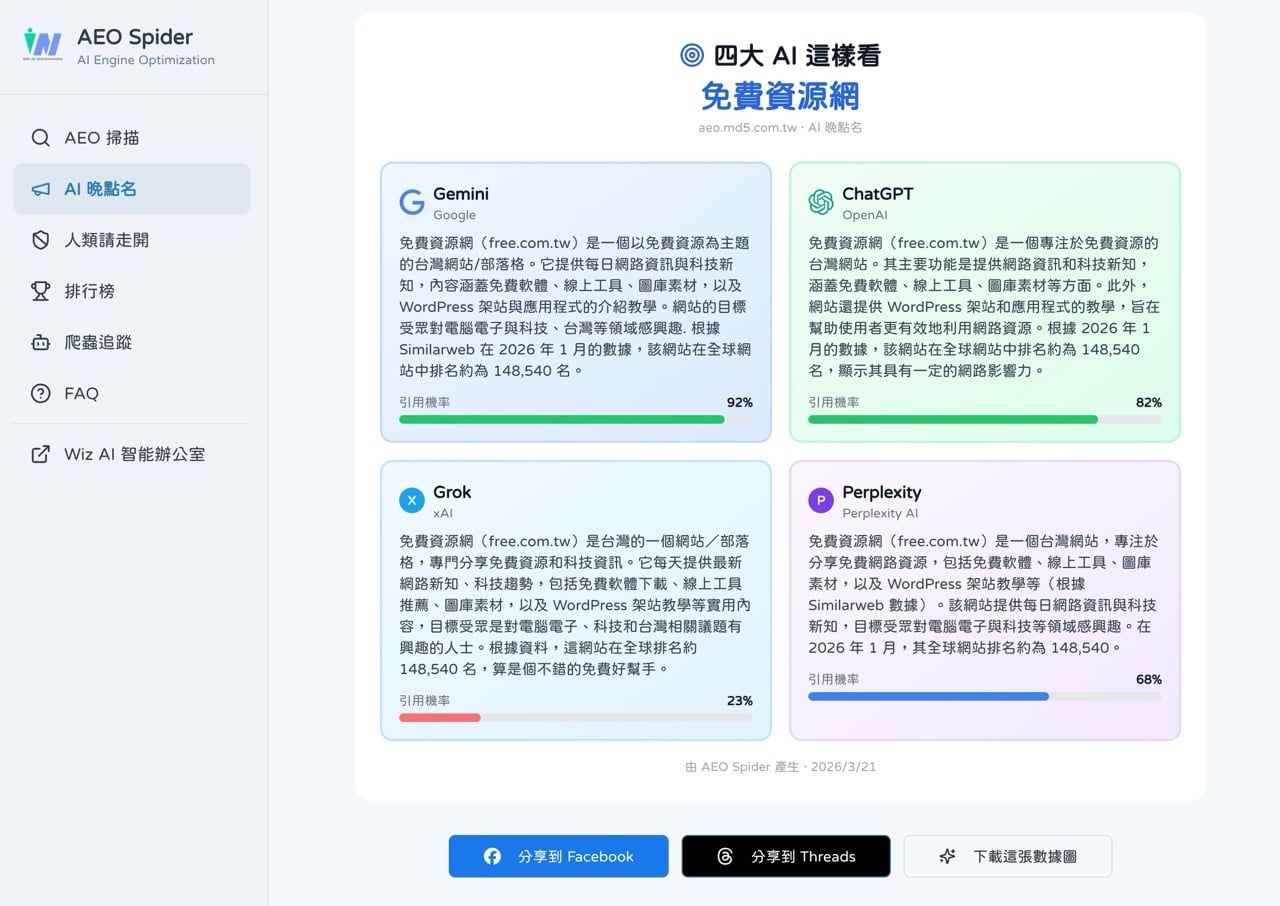Image resolution: width=1280 pixels, height=906 pixels.
Task: Click the shield icon beside 人類請走開
Action: point(41,240)
